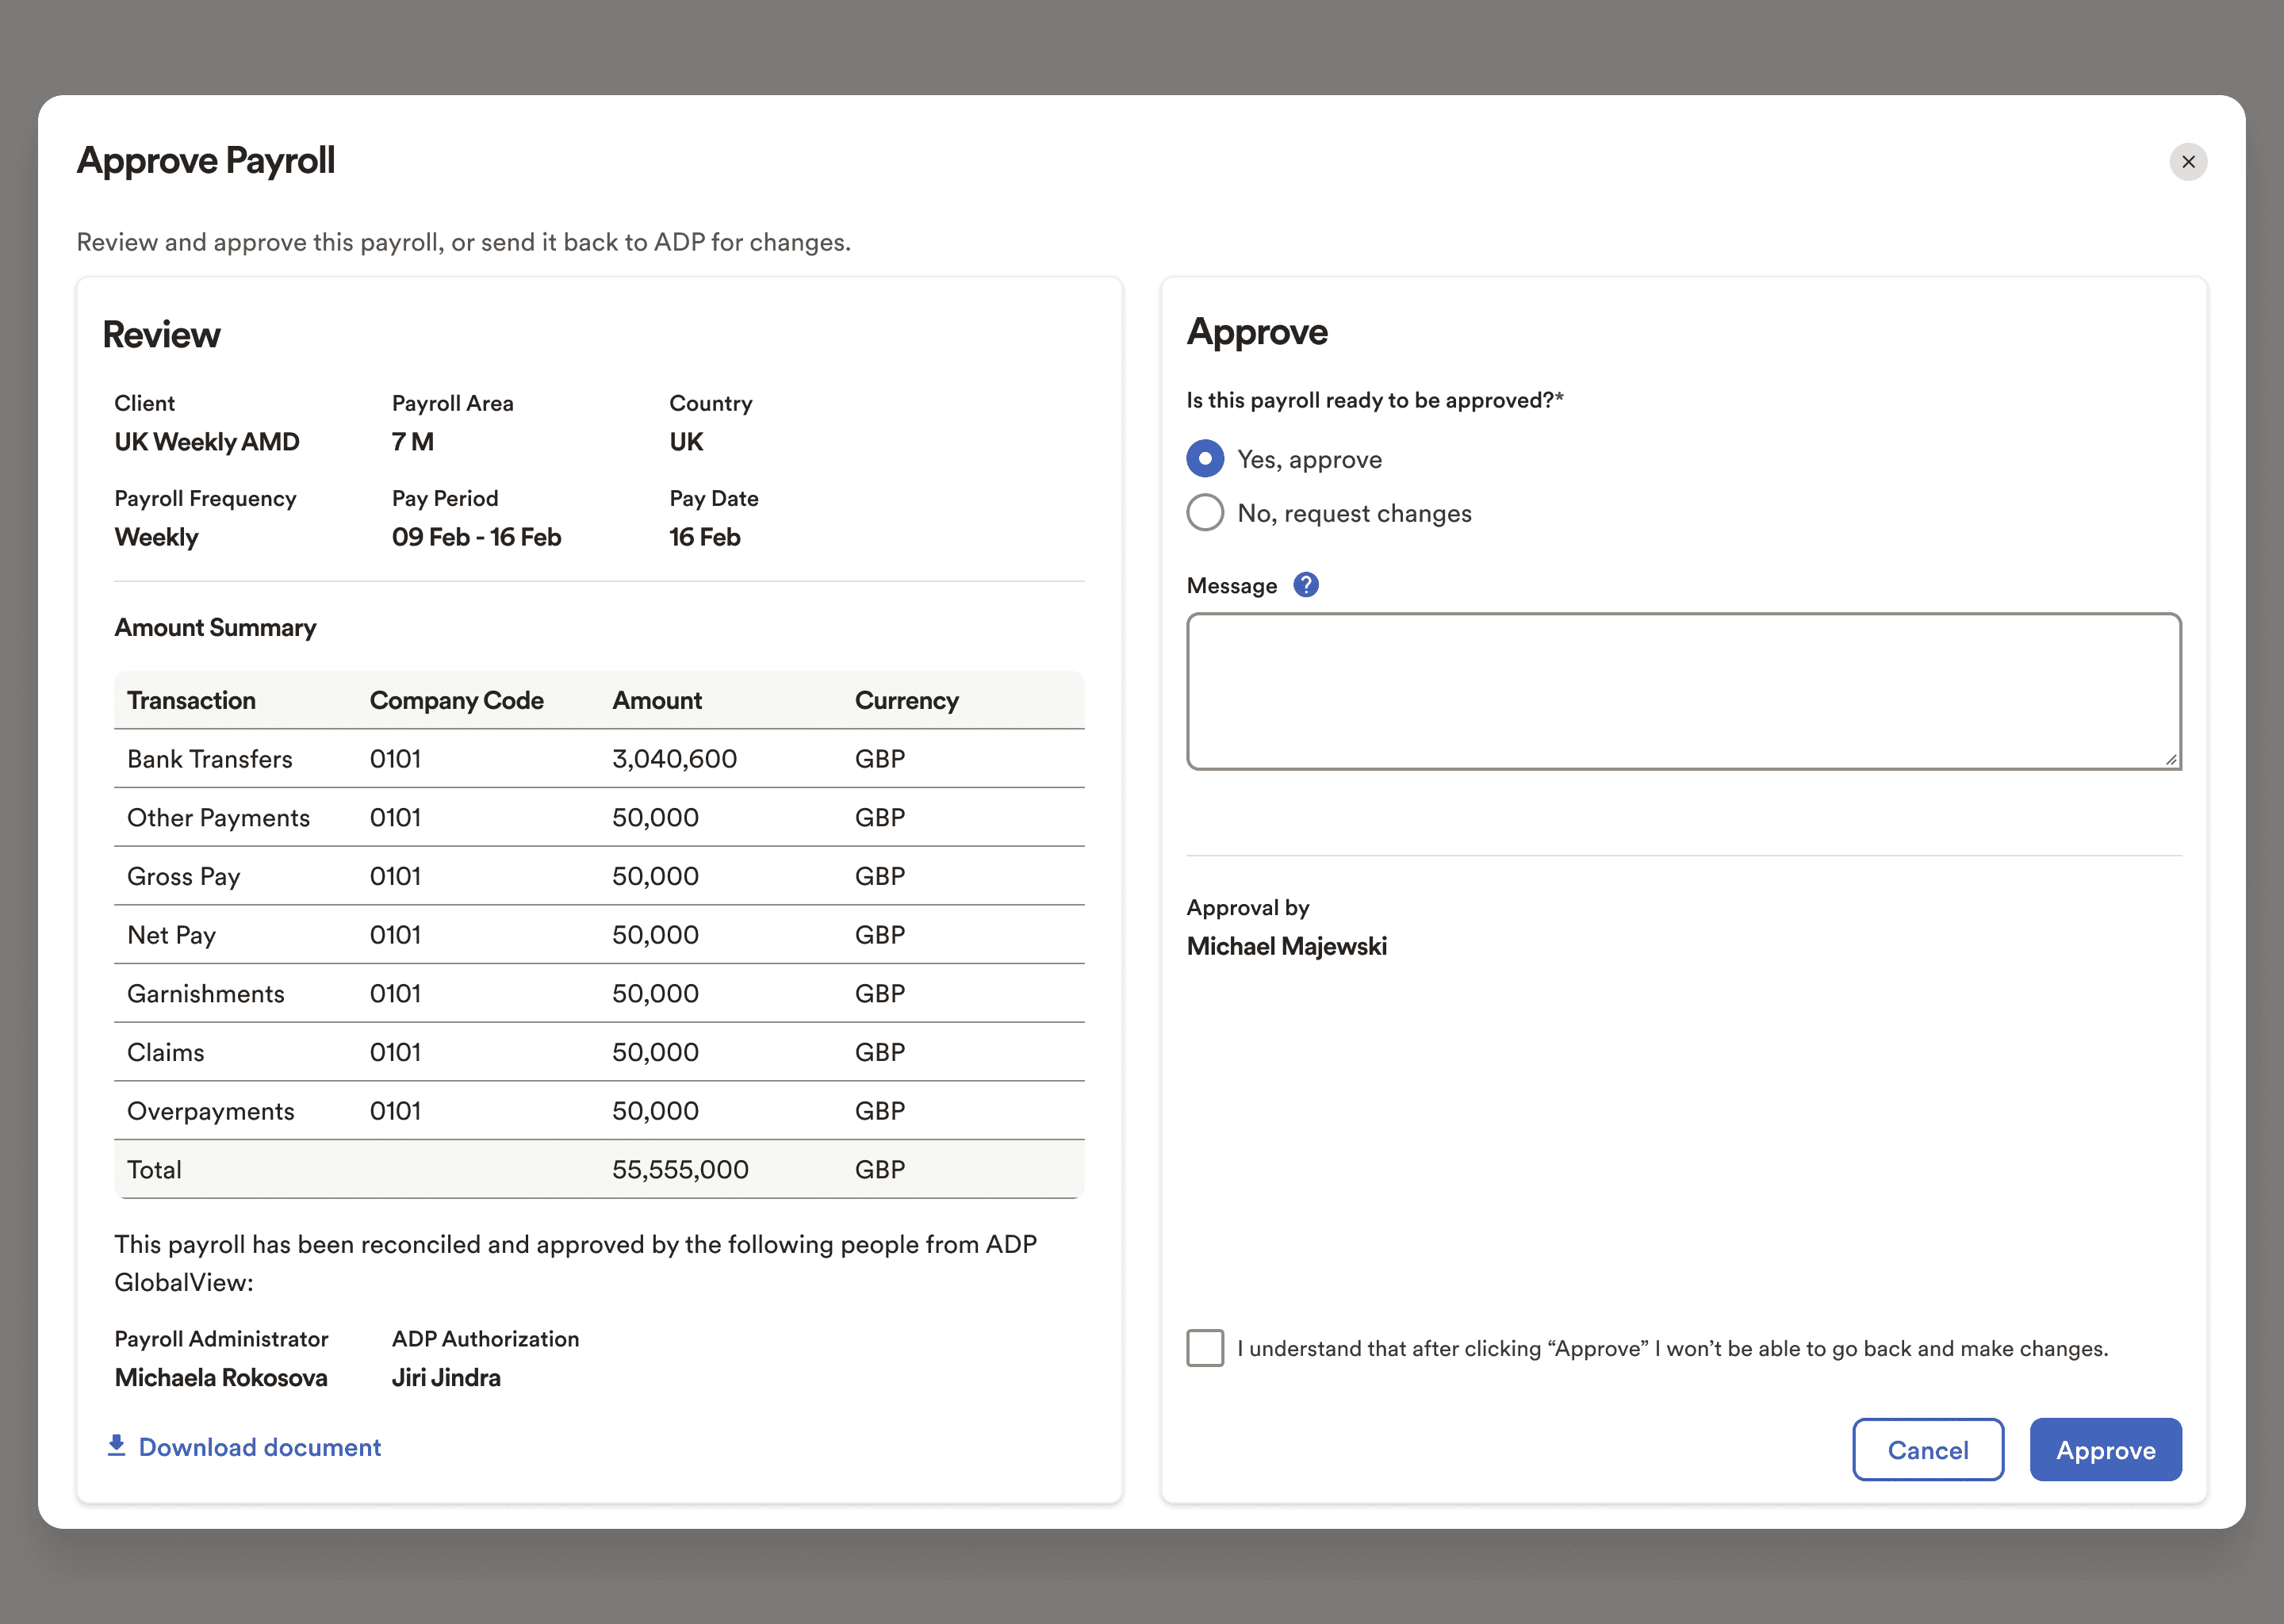2284x1624 pixels.
Task: Click the Transaction column header
Action: tap(191, 701)
